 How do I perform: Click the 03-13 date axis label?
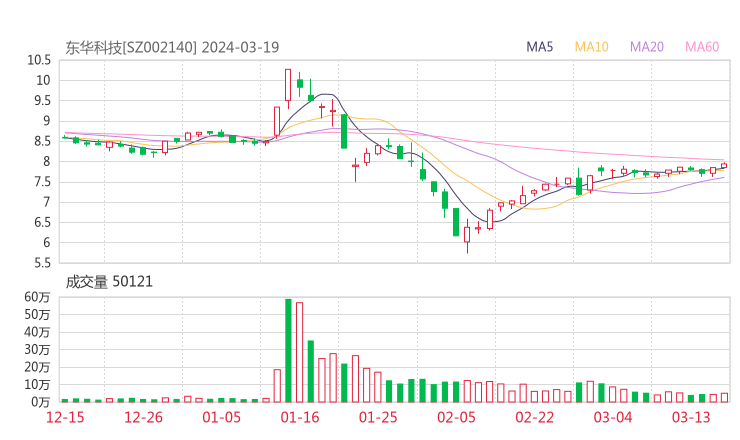pyautogui.click(x=691, y=417)
